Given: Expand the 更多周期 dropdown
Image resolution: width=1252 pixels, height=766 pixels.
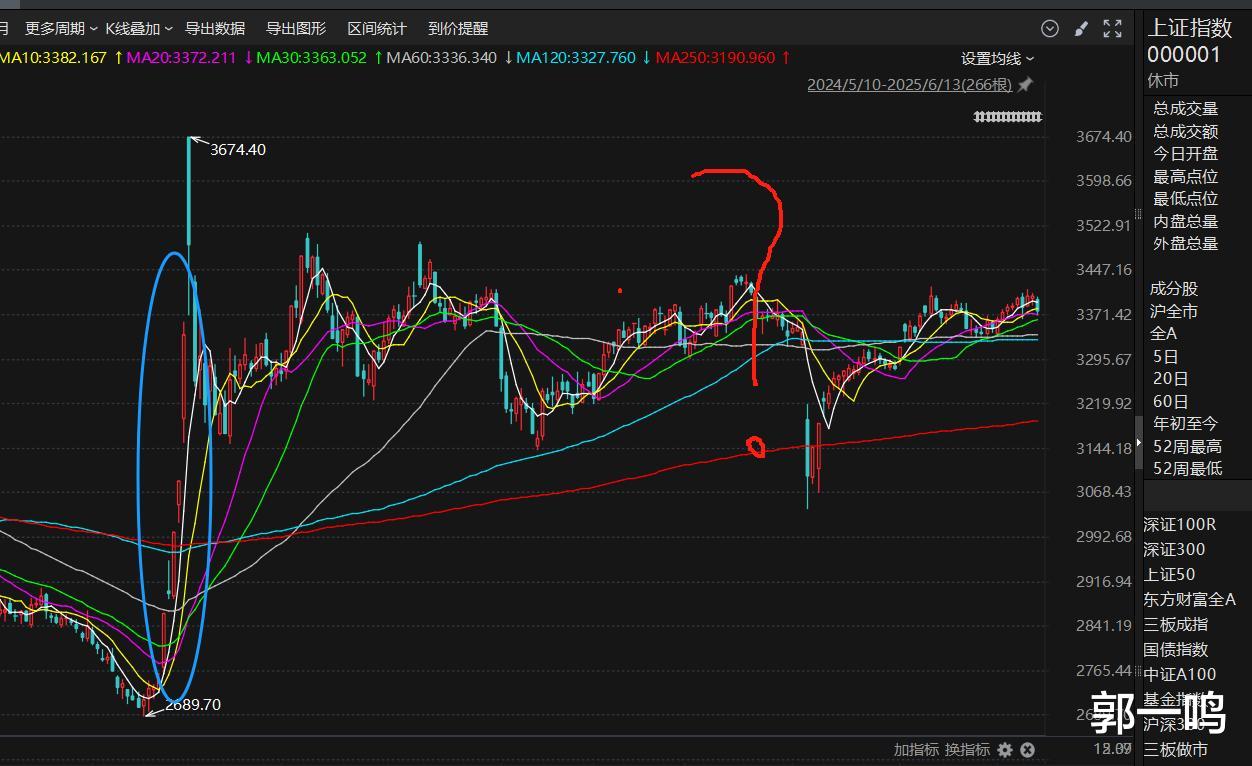Looking at the screenshot, I should click(x=61, y=29).
